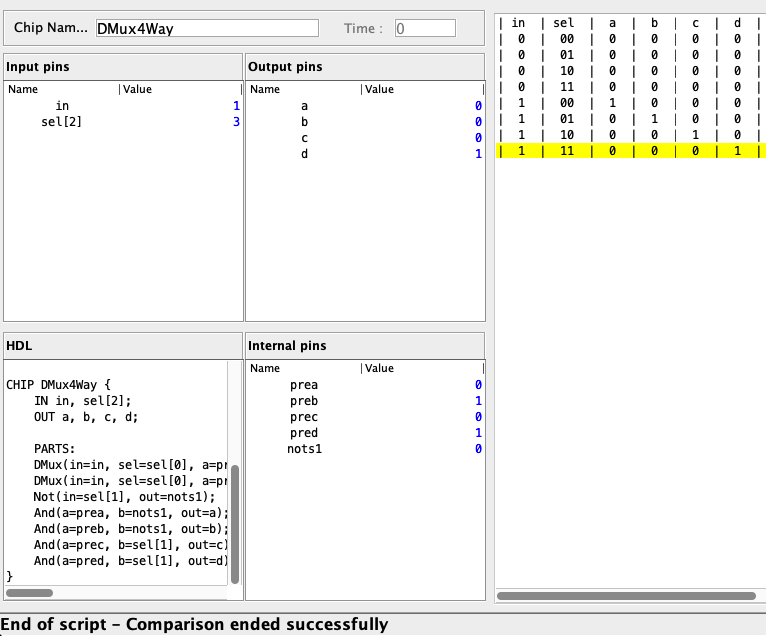The width and height of the screenshot is (766, 636).
Task: Select output pin d row
Action: (x=365, y=154)
